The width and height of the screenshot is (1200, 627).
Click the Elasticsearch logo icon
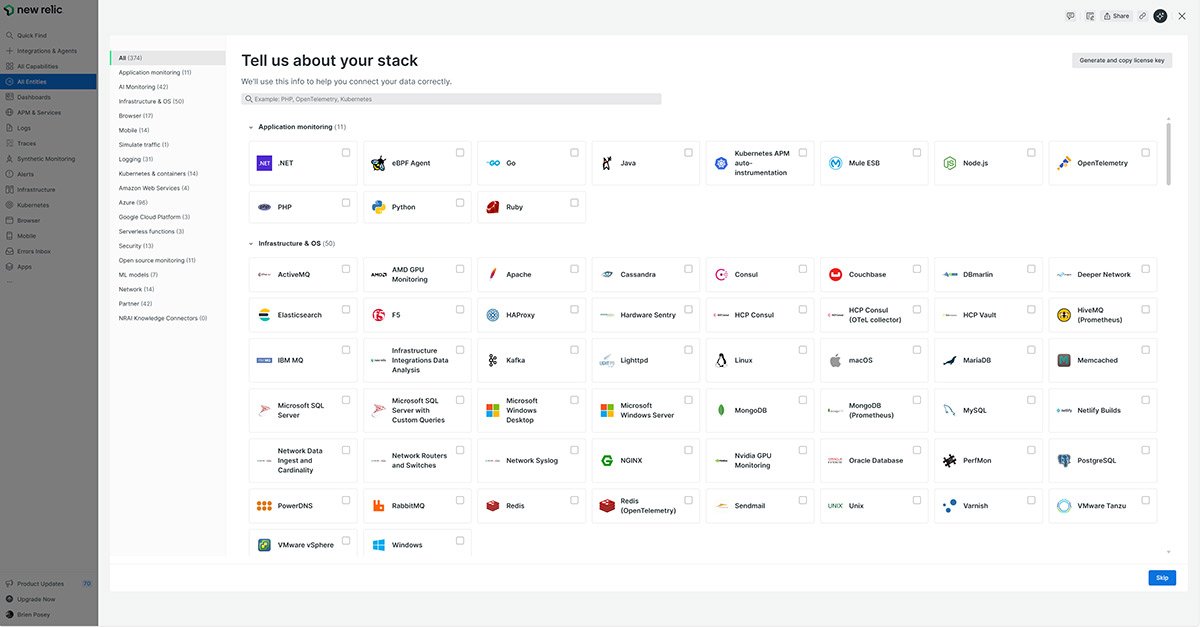click(x=264, y=315)
